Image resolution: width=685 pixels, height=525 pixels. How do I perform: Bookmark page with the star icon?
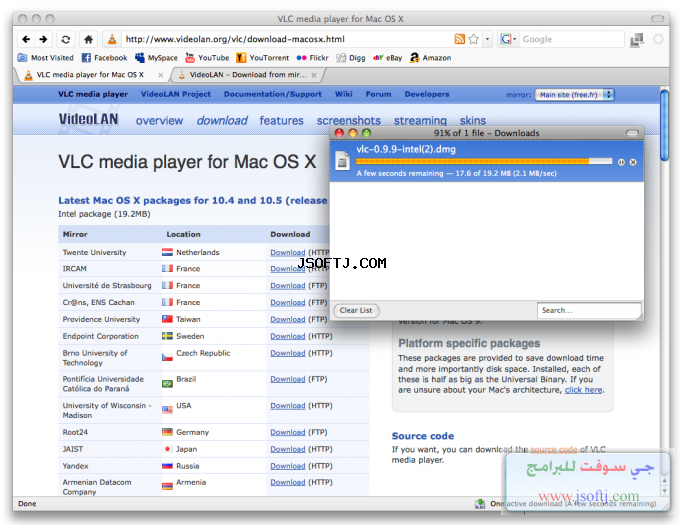[x=474, y=39]
